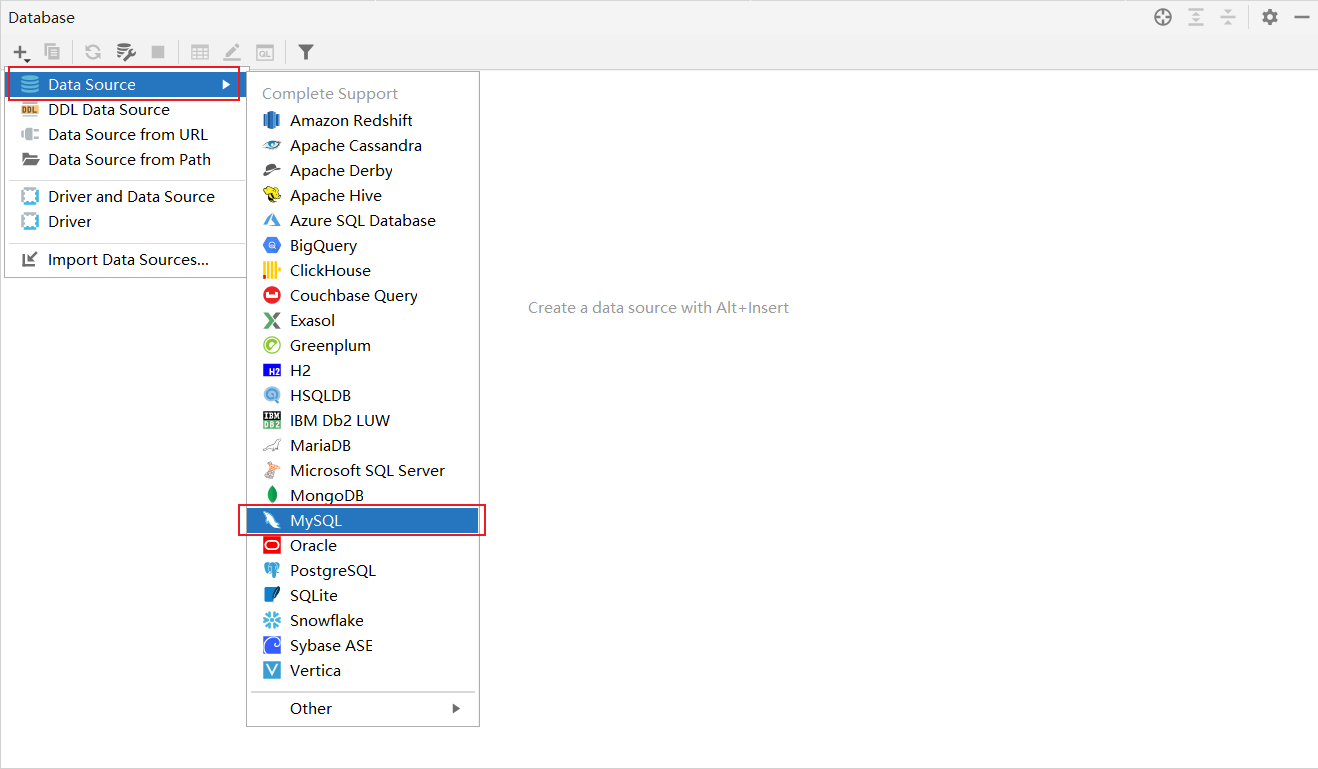
Task: Choose PostgreSQL as the data source
Action: (332, 570)
